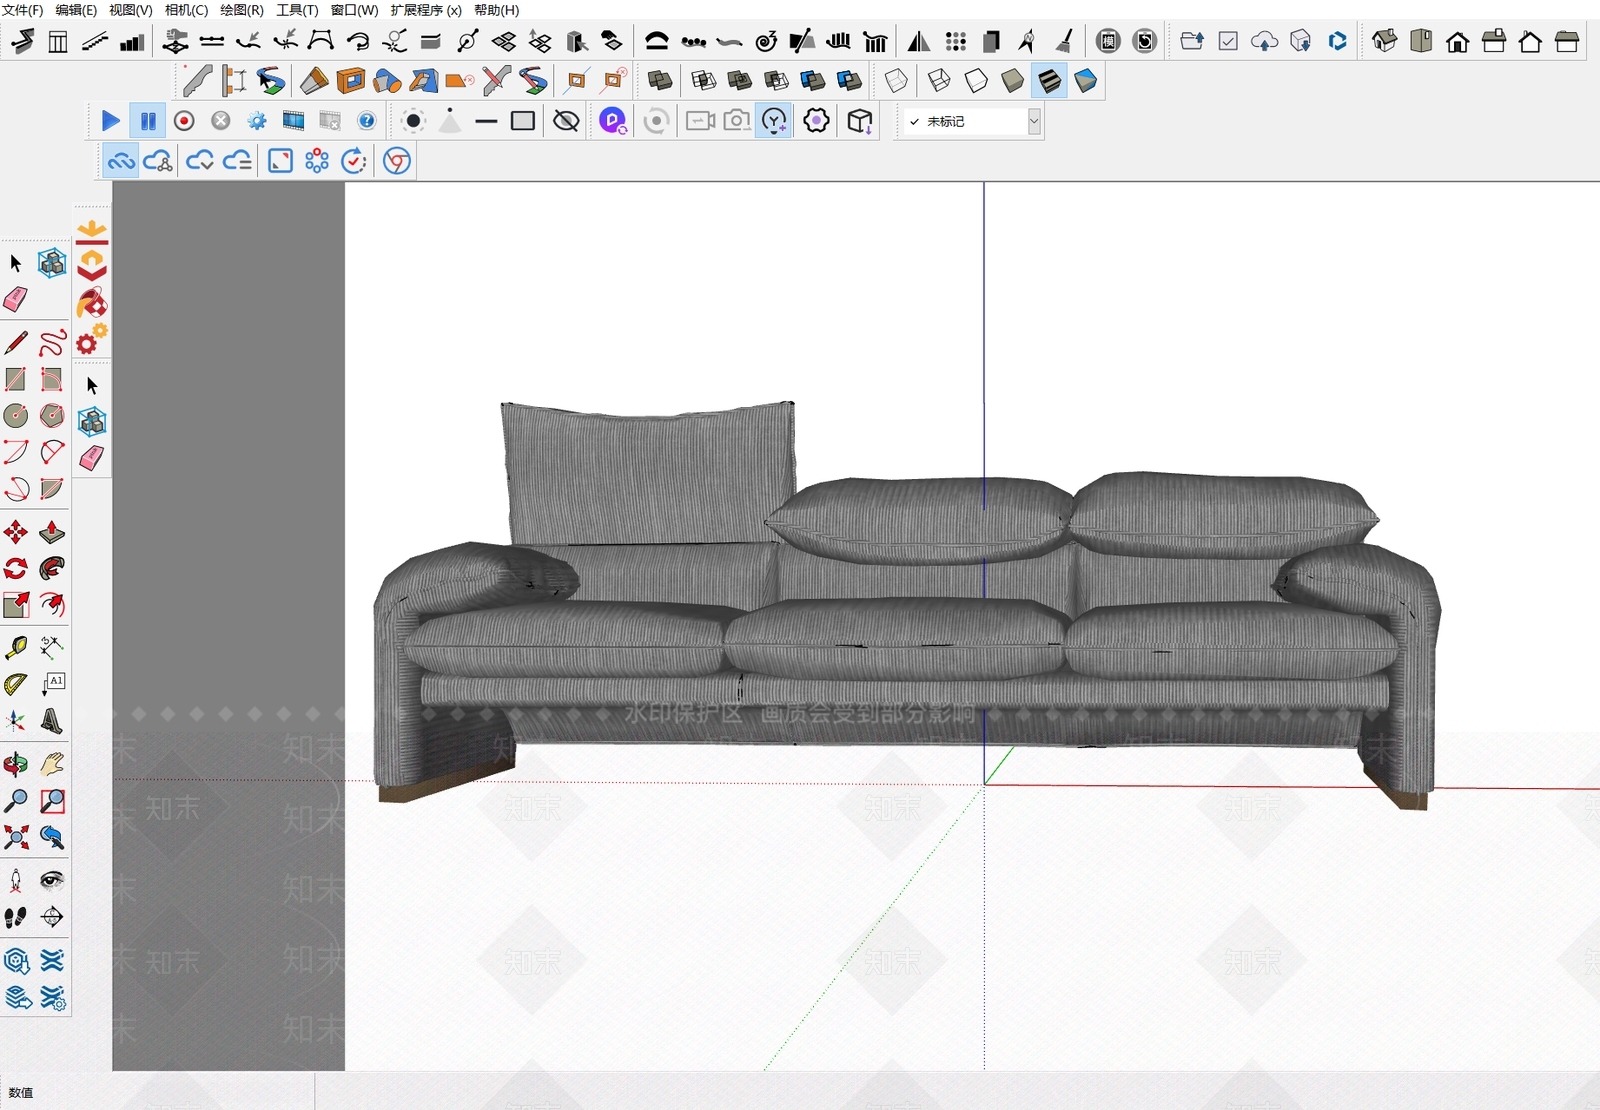The image size is (1600, 1110).
Task: Select the Walk footprints tool
Action: click(16, 917)
